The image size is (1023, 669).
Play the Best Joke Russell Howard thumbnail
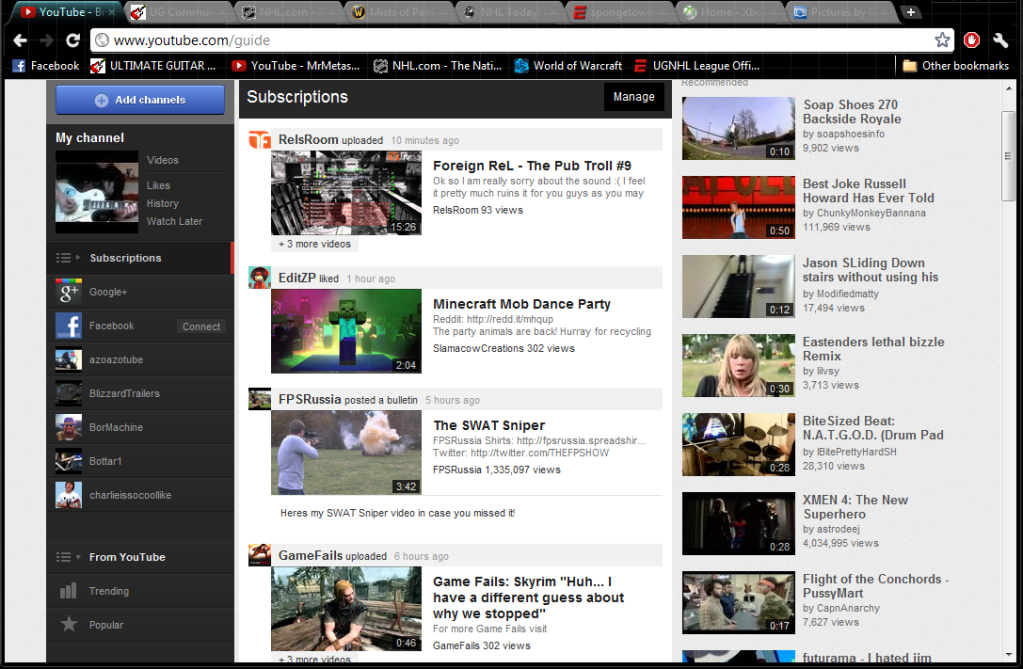tap(738, 207)
